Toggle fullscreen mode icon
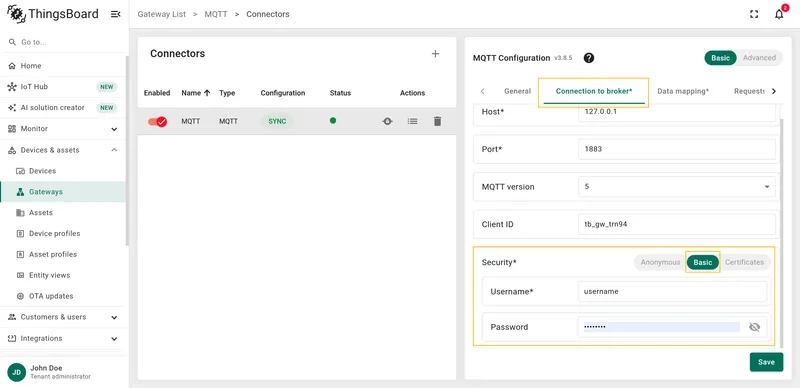Viewport: 800px width, 388px height. [754, 14]
